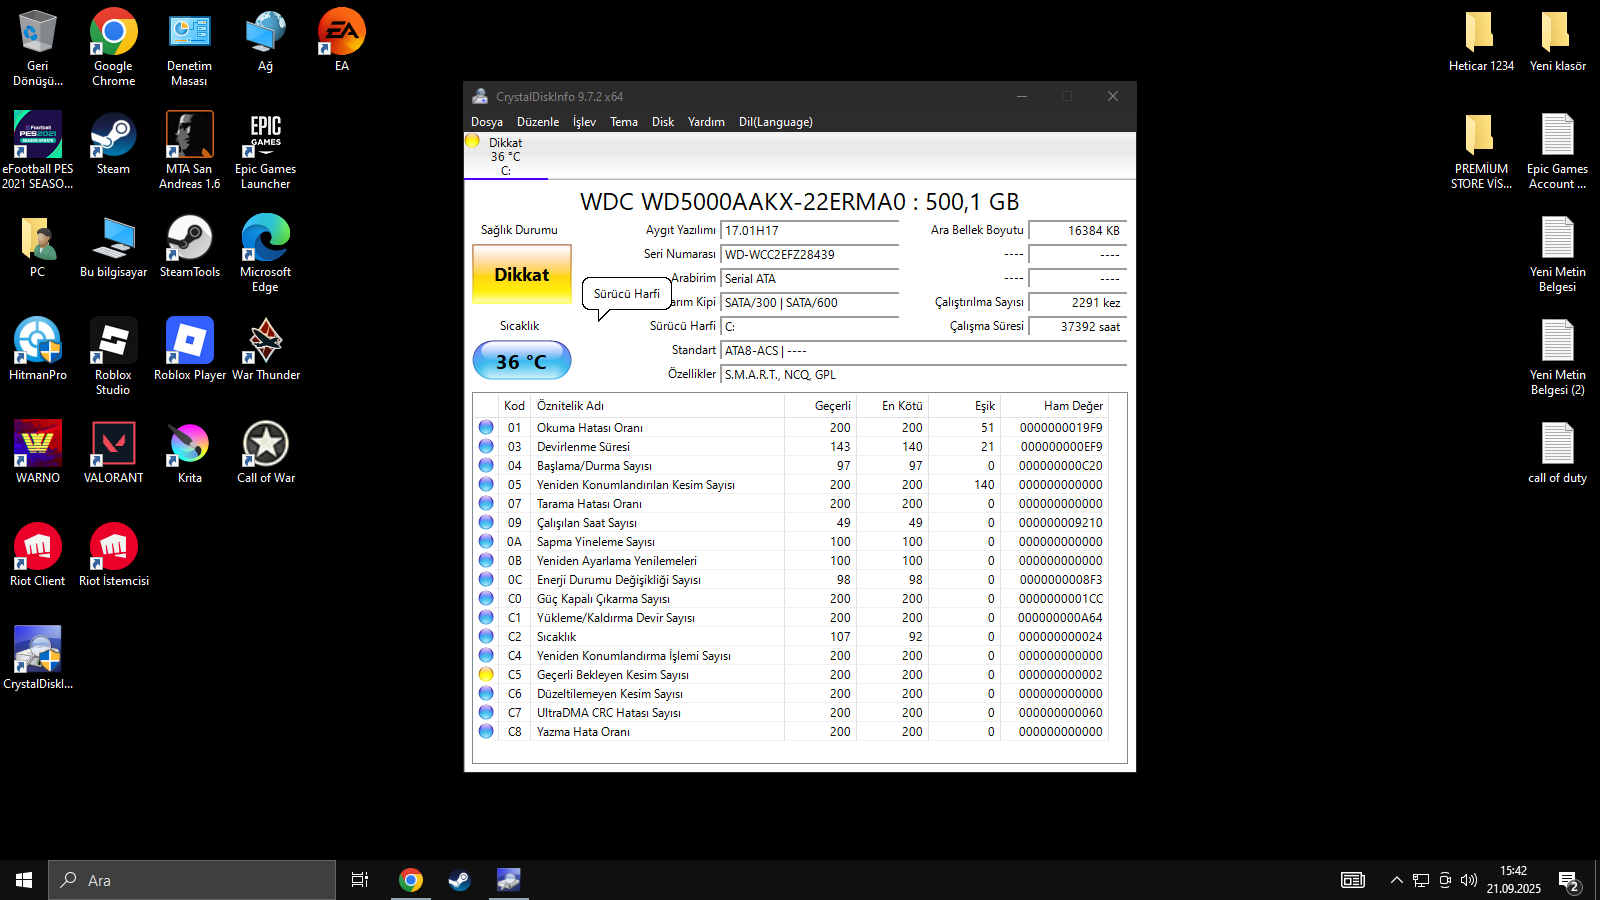Launch the Epic Games Launcher shortcut

pos(265,150)
